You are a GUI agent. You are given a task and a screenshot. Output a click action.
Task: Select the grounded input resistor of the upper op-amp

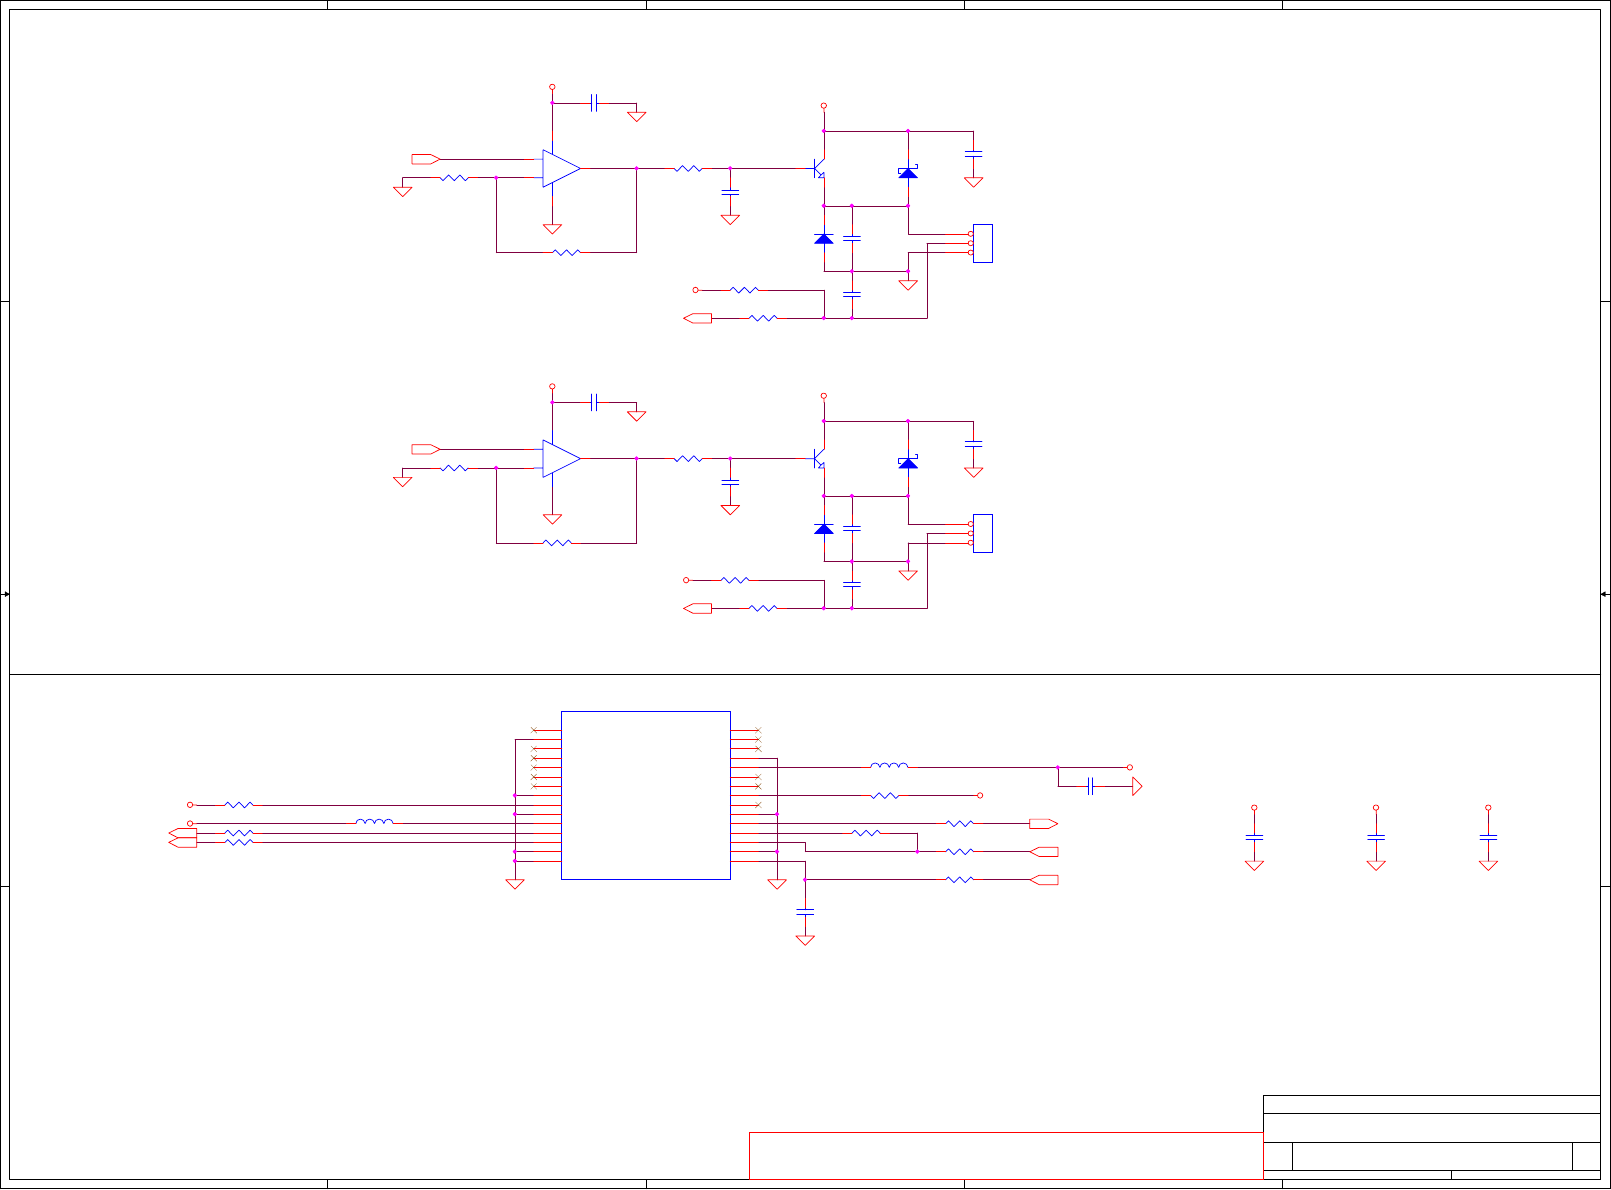tap(454, 178)
